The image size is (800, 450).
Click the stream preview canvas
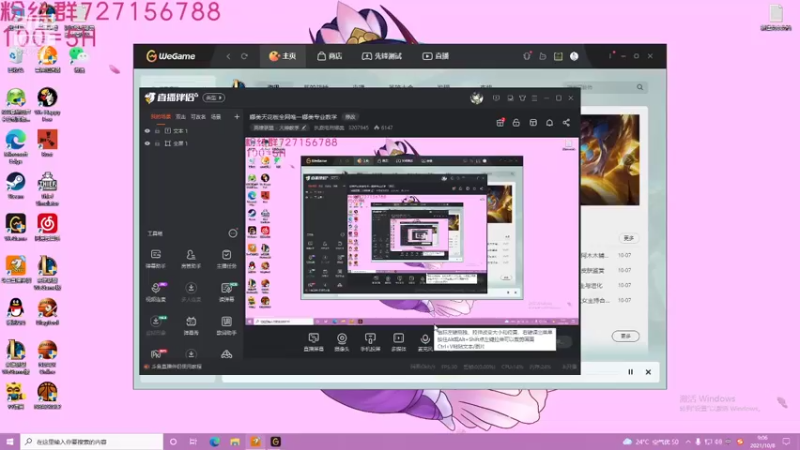click(412, 231)
